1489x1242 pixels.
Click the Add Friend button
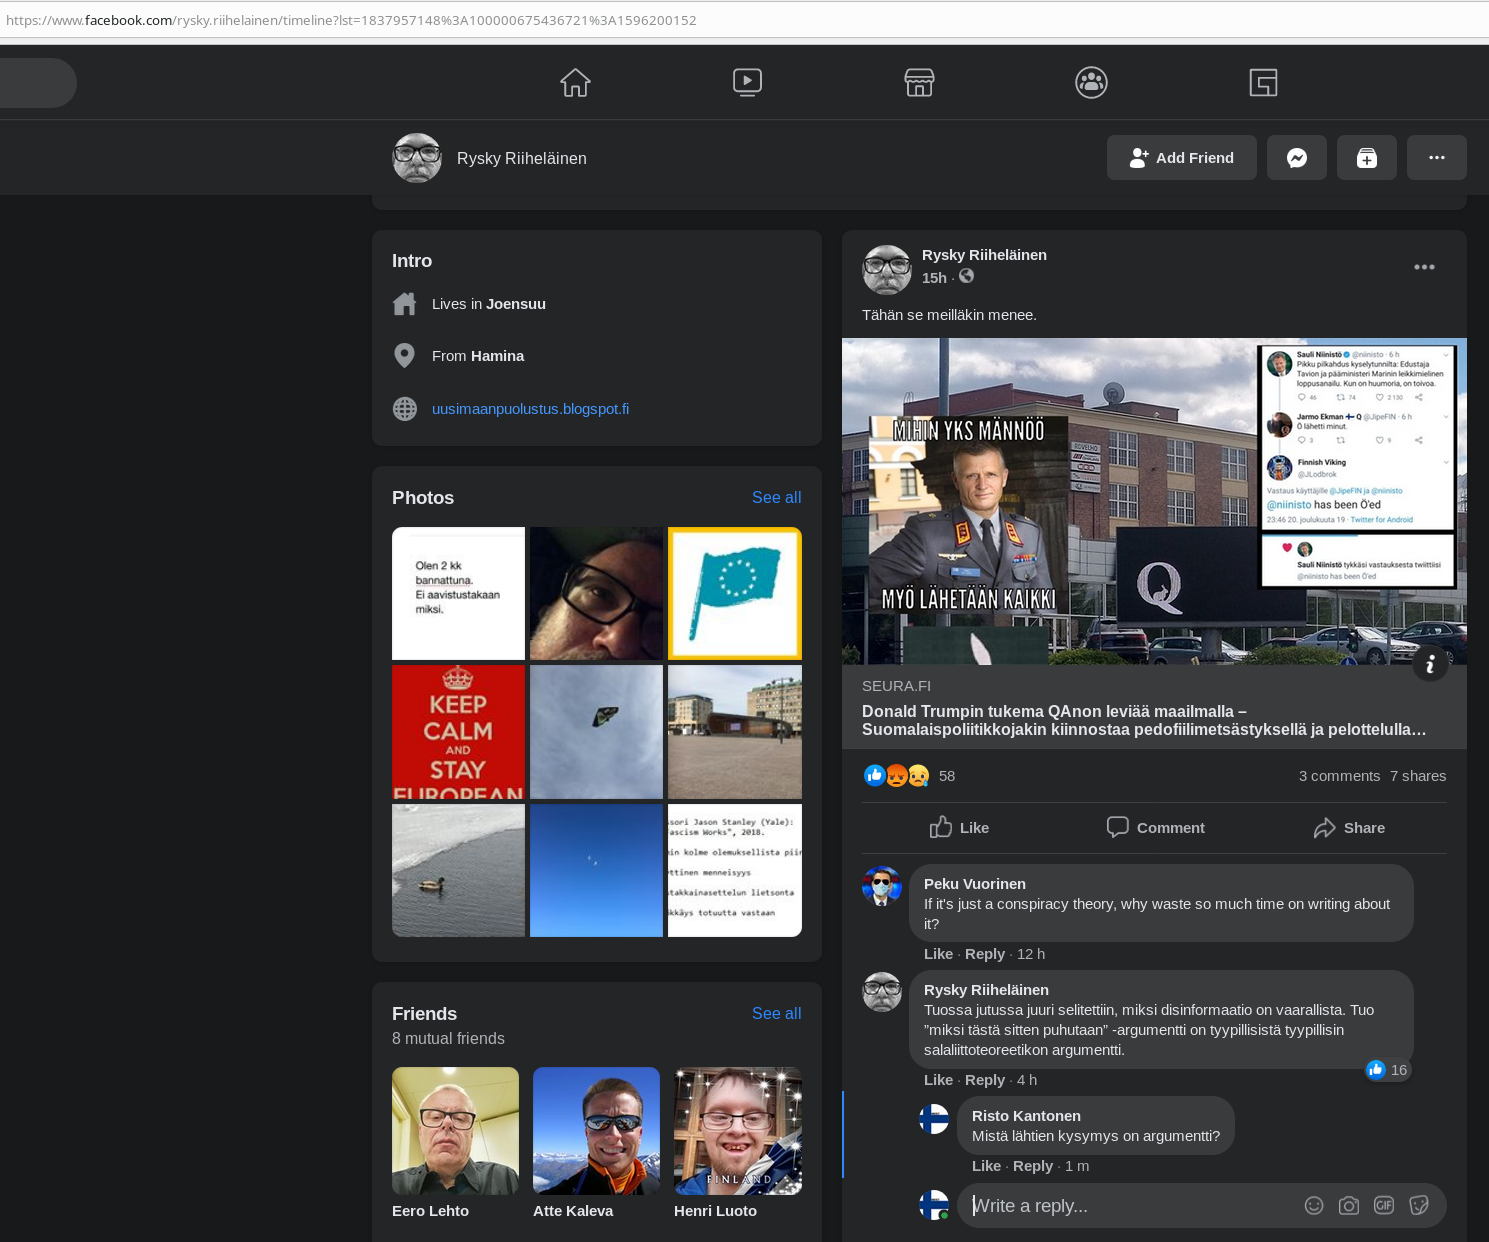click(x=1182, y=158)
